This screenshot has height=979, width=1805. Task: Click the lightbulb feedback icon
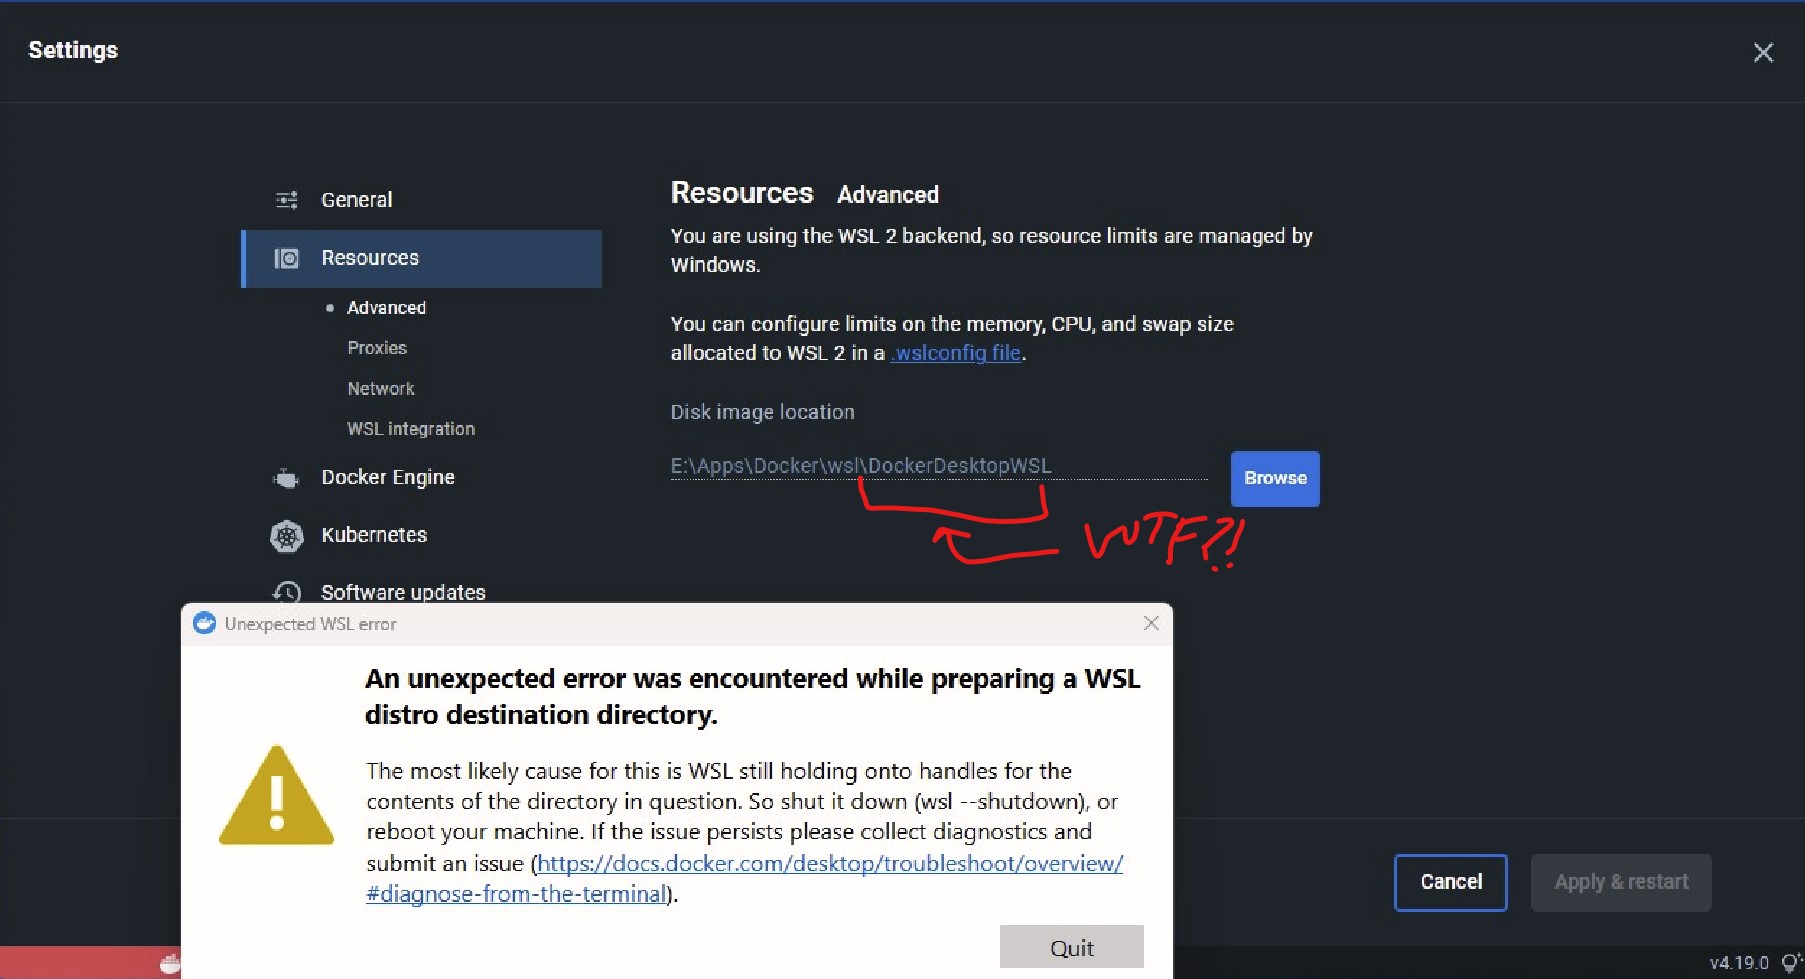click(1791, 962)
